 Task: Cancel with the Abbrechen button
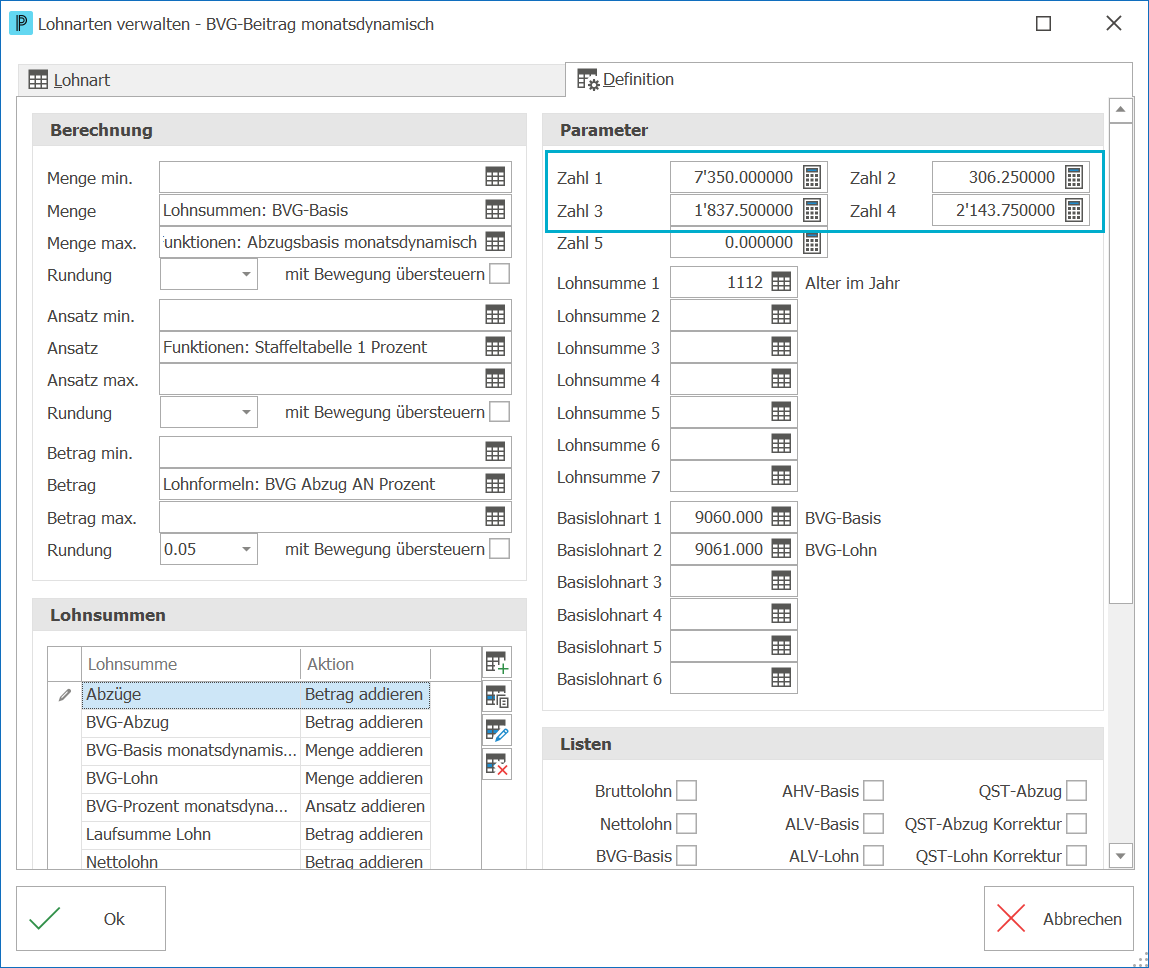click(x=1059, y=919)
